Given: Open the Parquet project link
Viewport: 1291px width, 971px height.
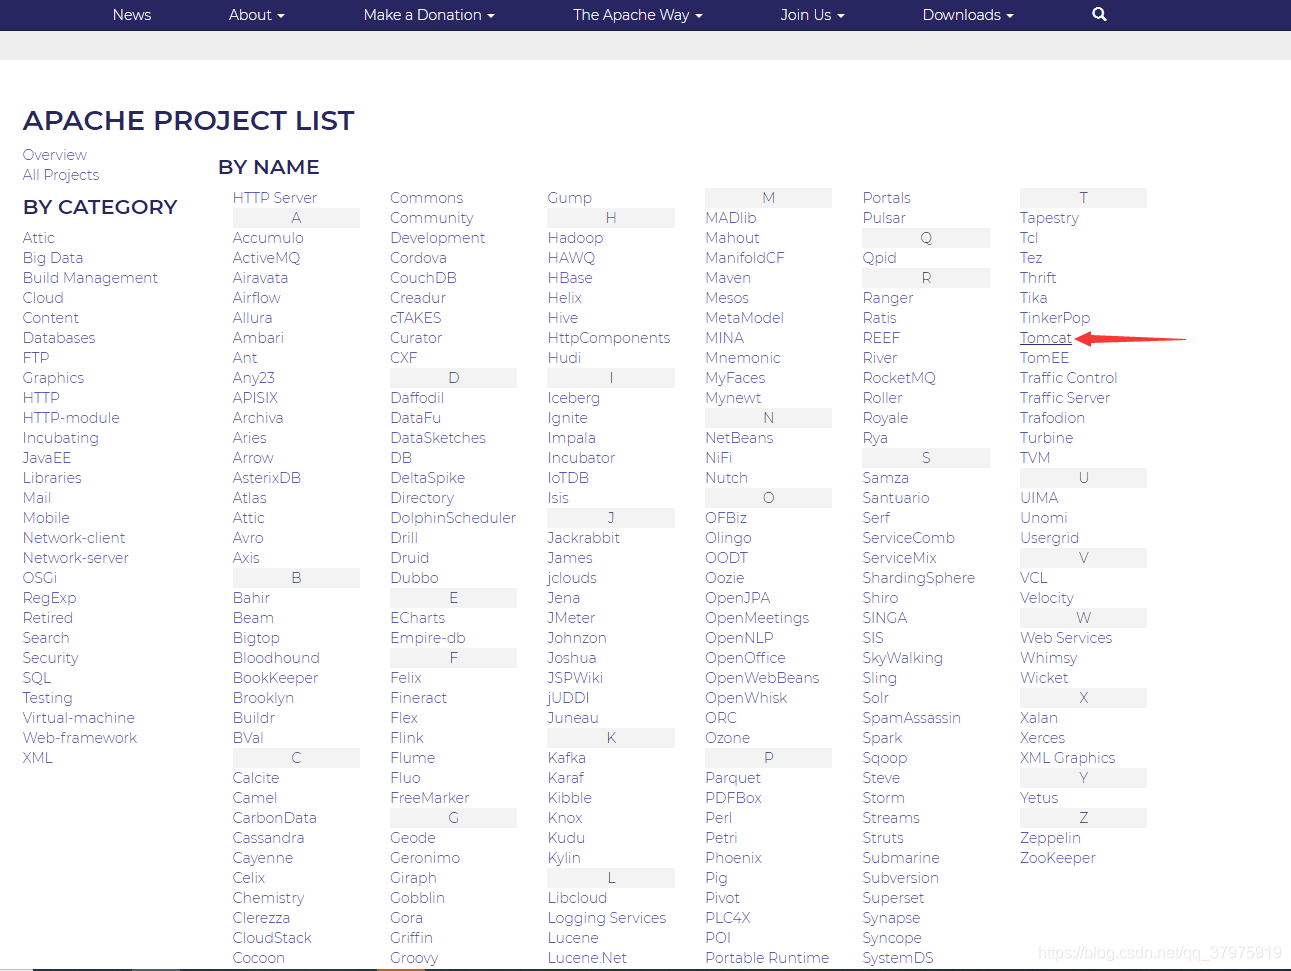Looking at the screenshot, I should [733, 778].
